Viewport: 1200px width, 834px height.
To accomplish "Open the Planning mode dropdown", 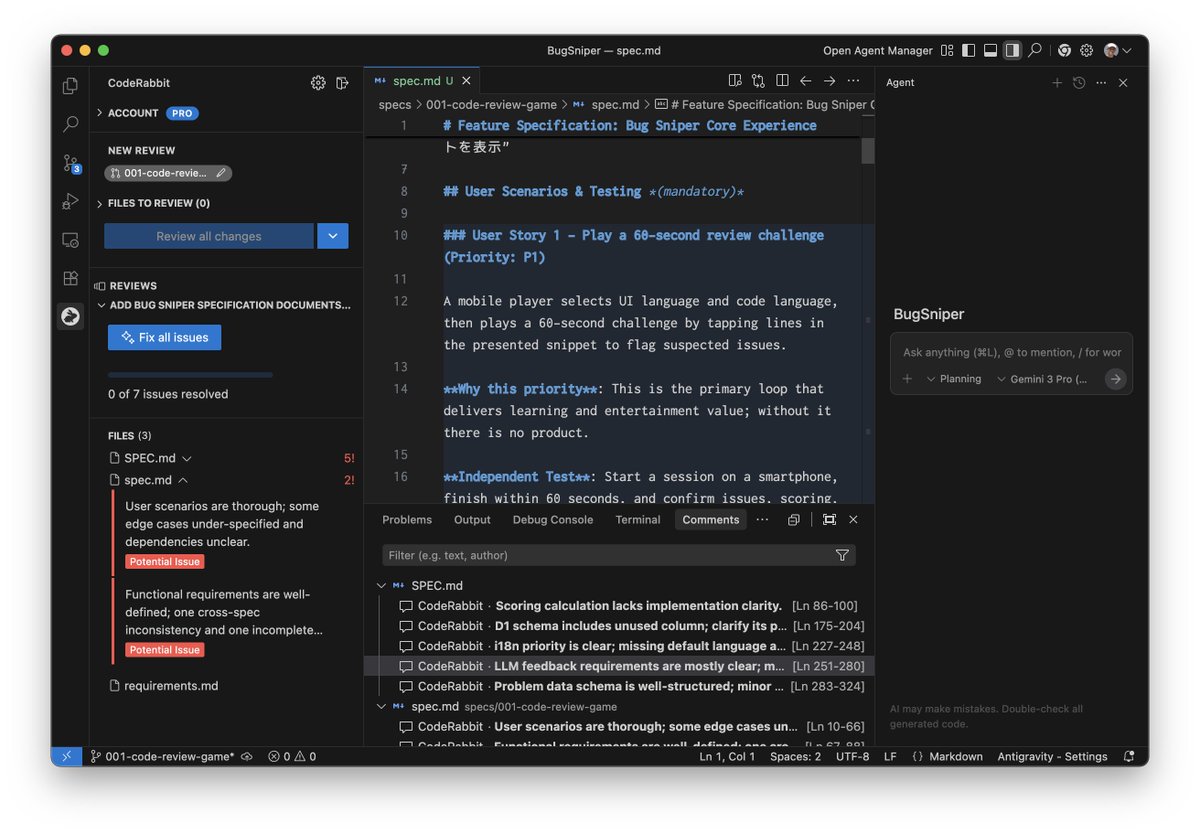I will 953,379.
